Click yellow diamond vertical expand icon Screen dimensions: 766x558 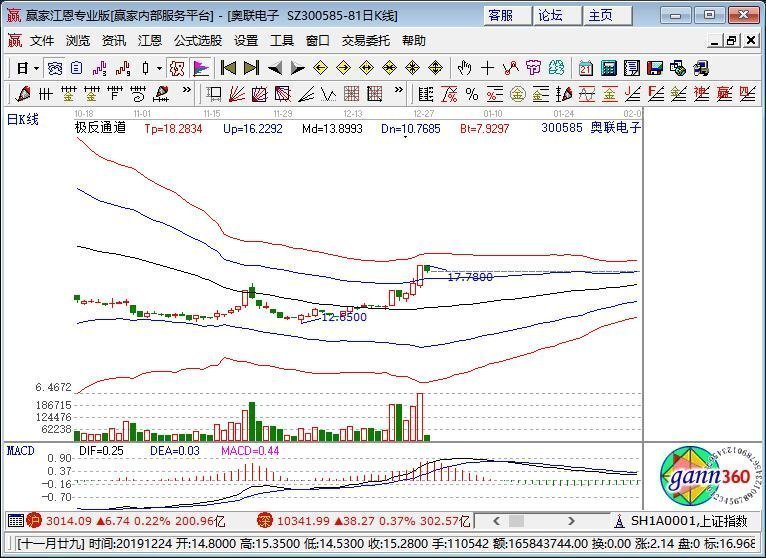[x=435, y=68]
